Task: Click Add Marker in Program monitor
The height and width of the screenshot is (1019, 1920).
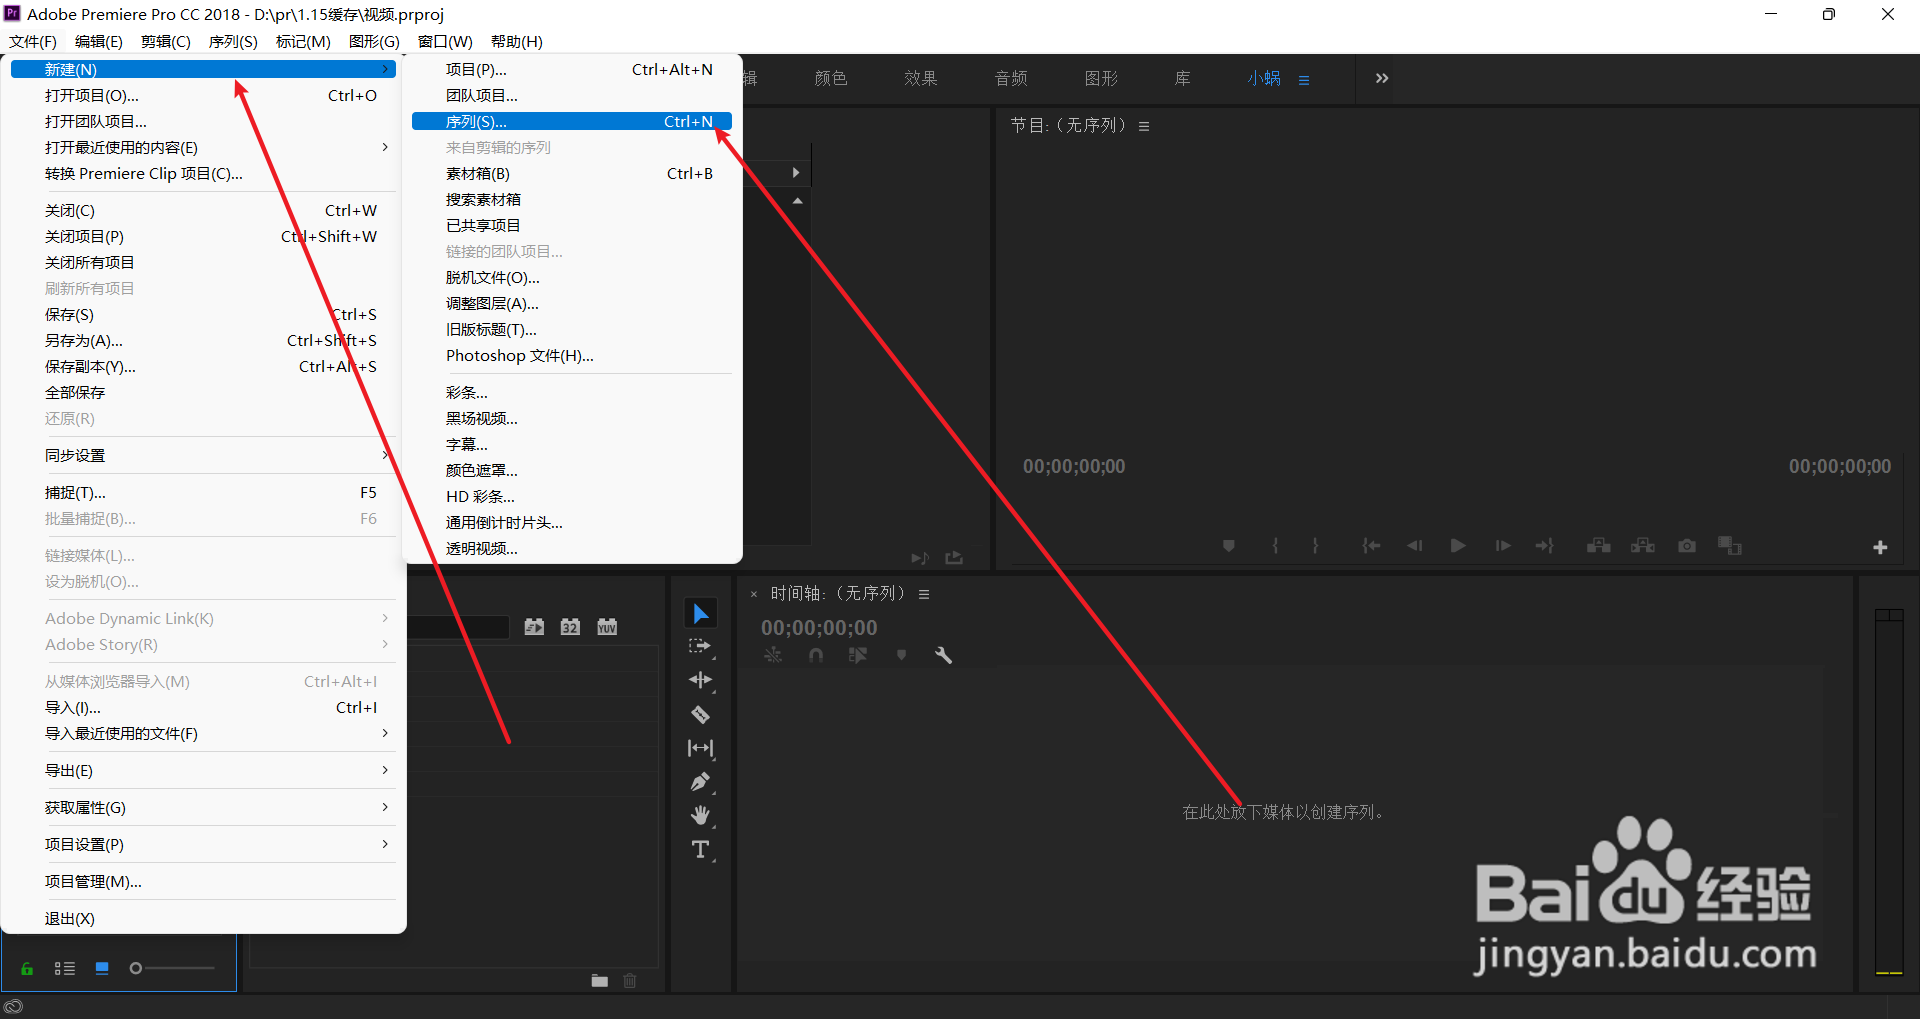Action: coord(1229,546)
